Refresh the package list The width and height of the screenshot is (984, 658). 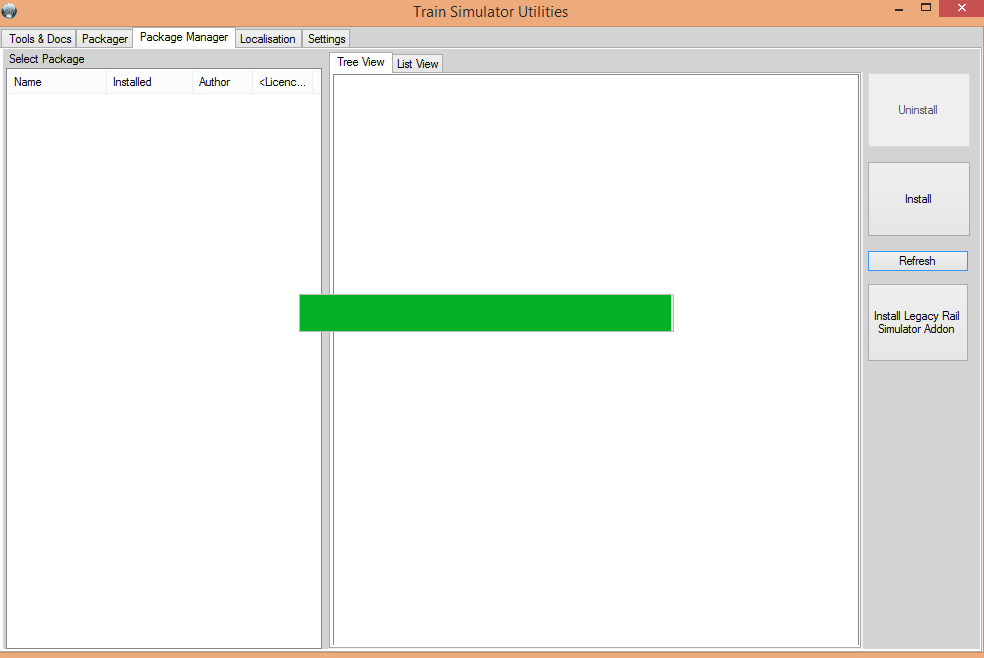(917, 261)
